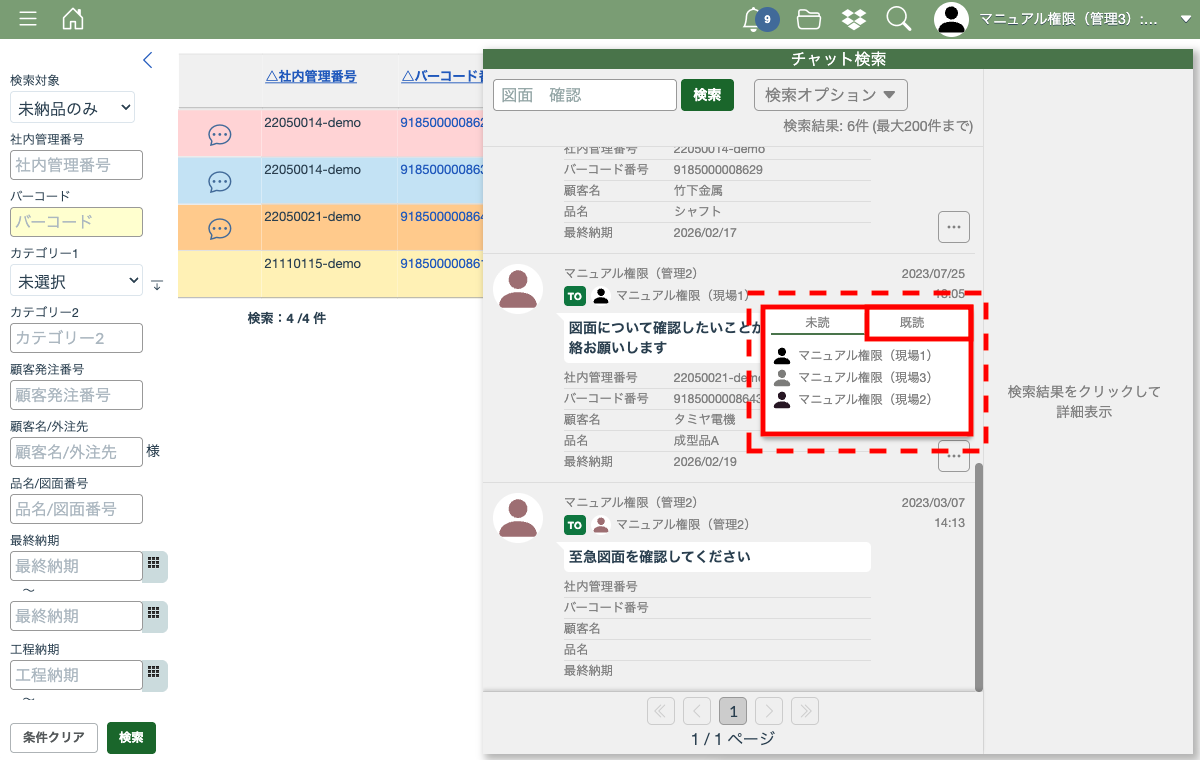Open chat for pink row 22050014-demo
Image resolution: width=1200 pixels, height=760 pixels.
click(x=220, y=135)
